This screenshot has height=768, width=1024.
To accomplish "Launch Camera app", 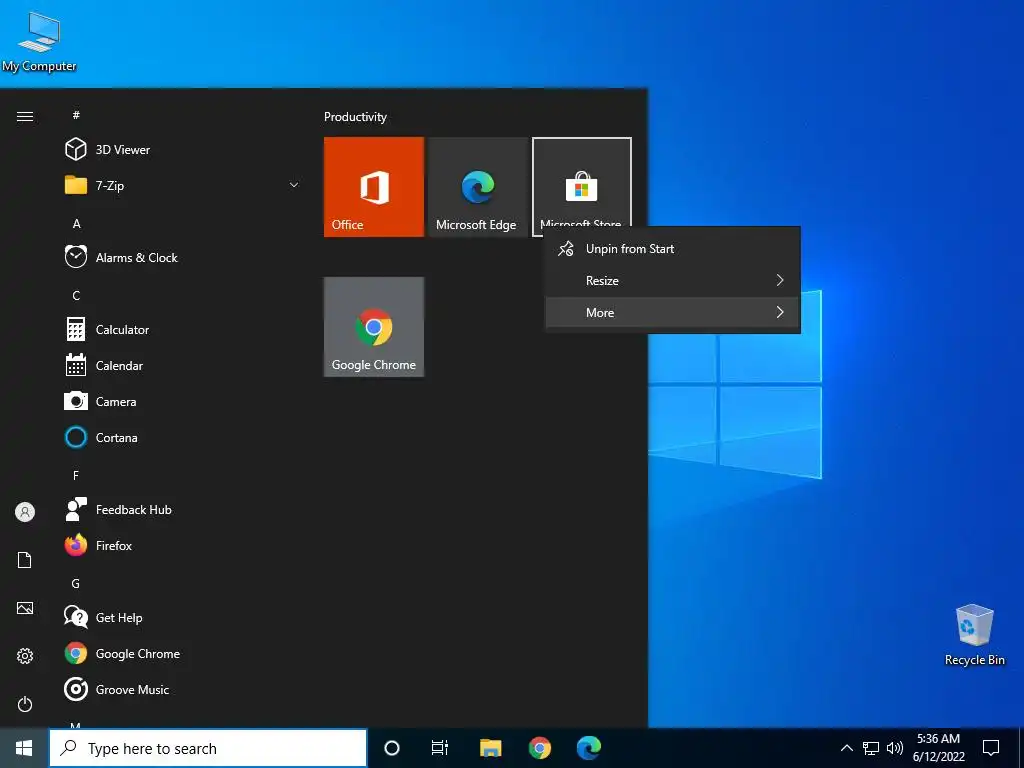I will (184, 402).
